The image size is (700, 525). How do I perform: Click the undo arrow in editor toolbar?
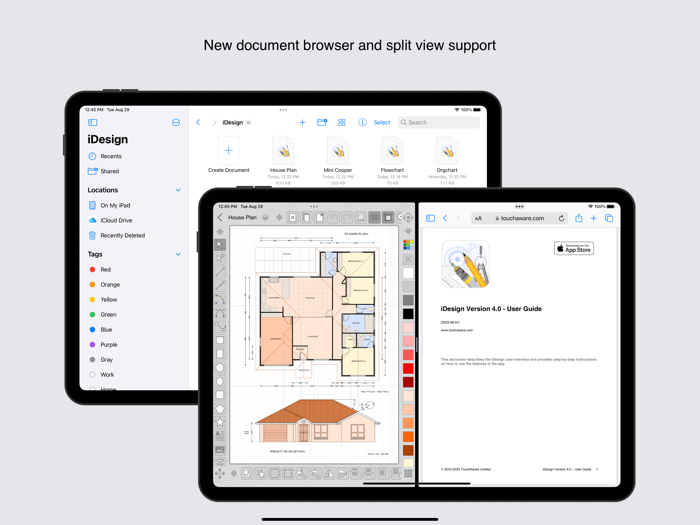point(333,217)
